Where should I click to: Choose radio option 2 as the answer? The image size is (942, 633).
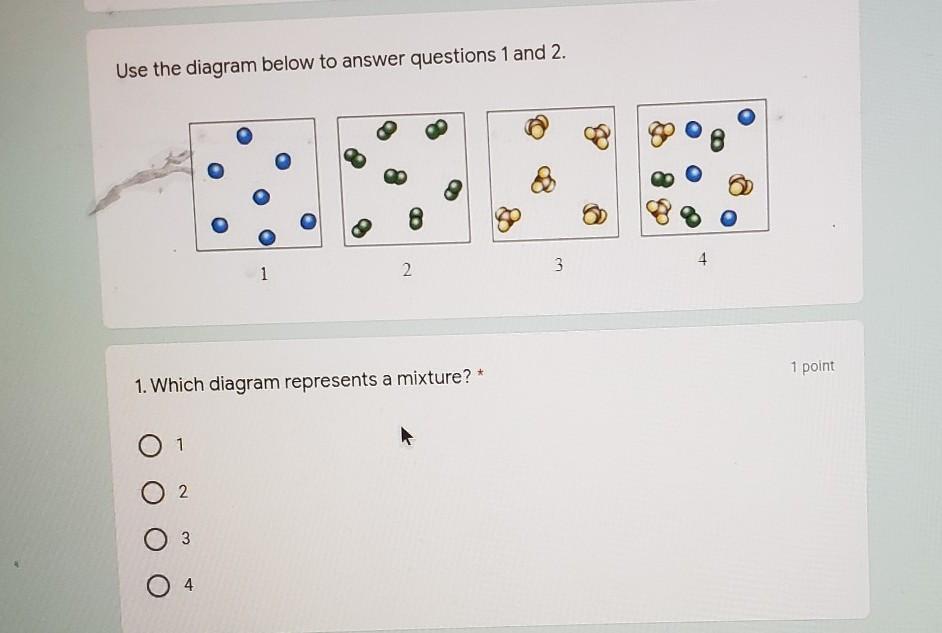[x=152, y=493]
